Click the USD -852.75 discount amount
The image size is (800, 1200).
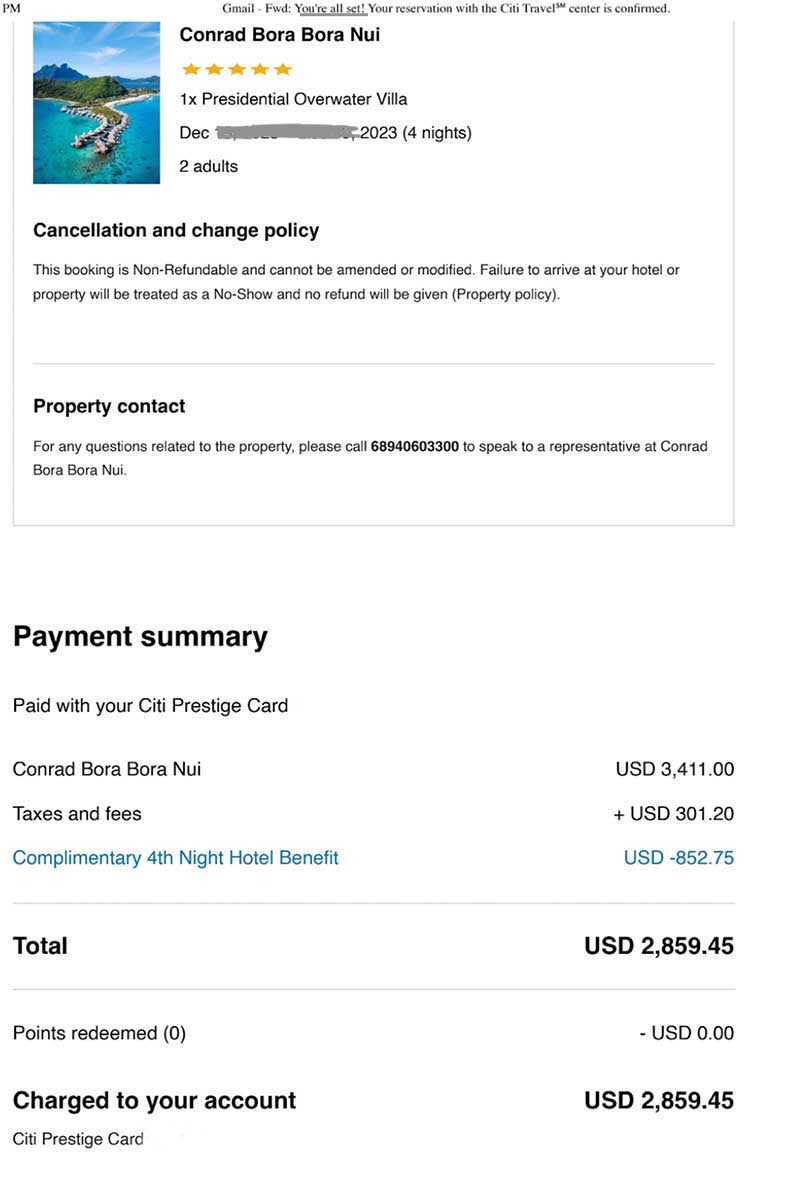tap(678, 858)
